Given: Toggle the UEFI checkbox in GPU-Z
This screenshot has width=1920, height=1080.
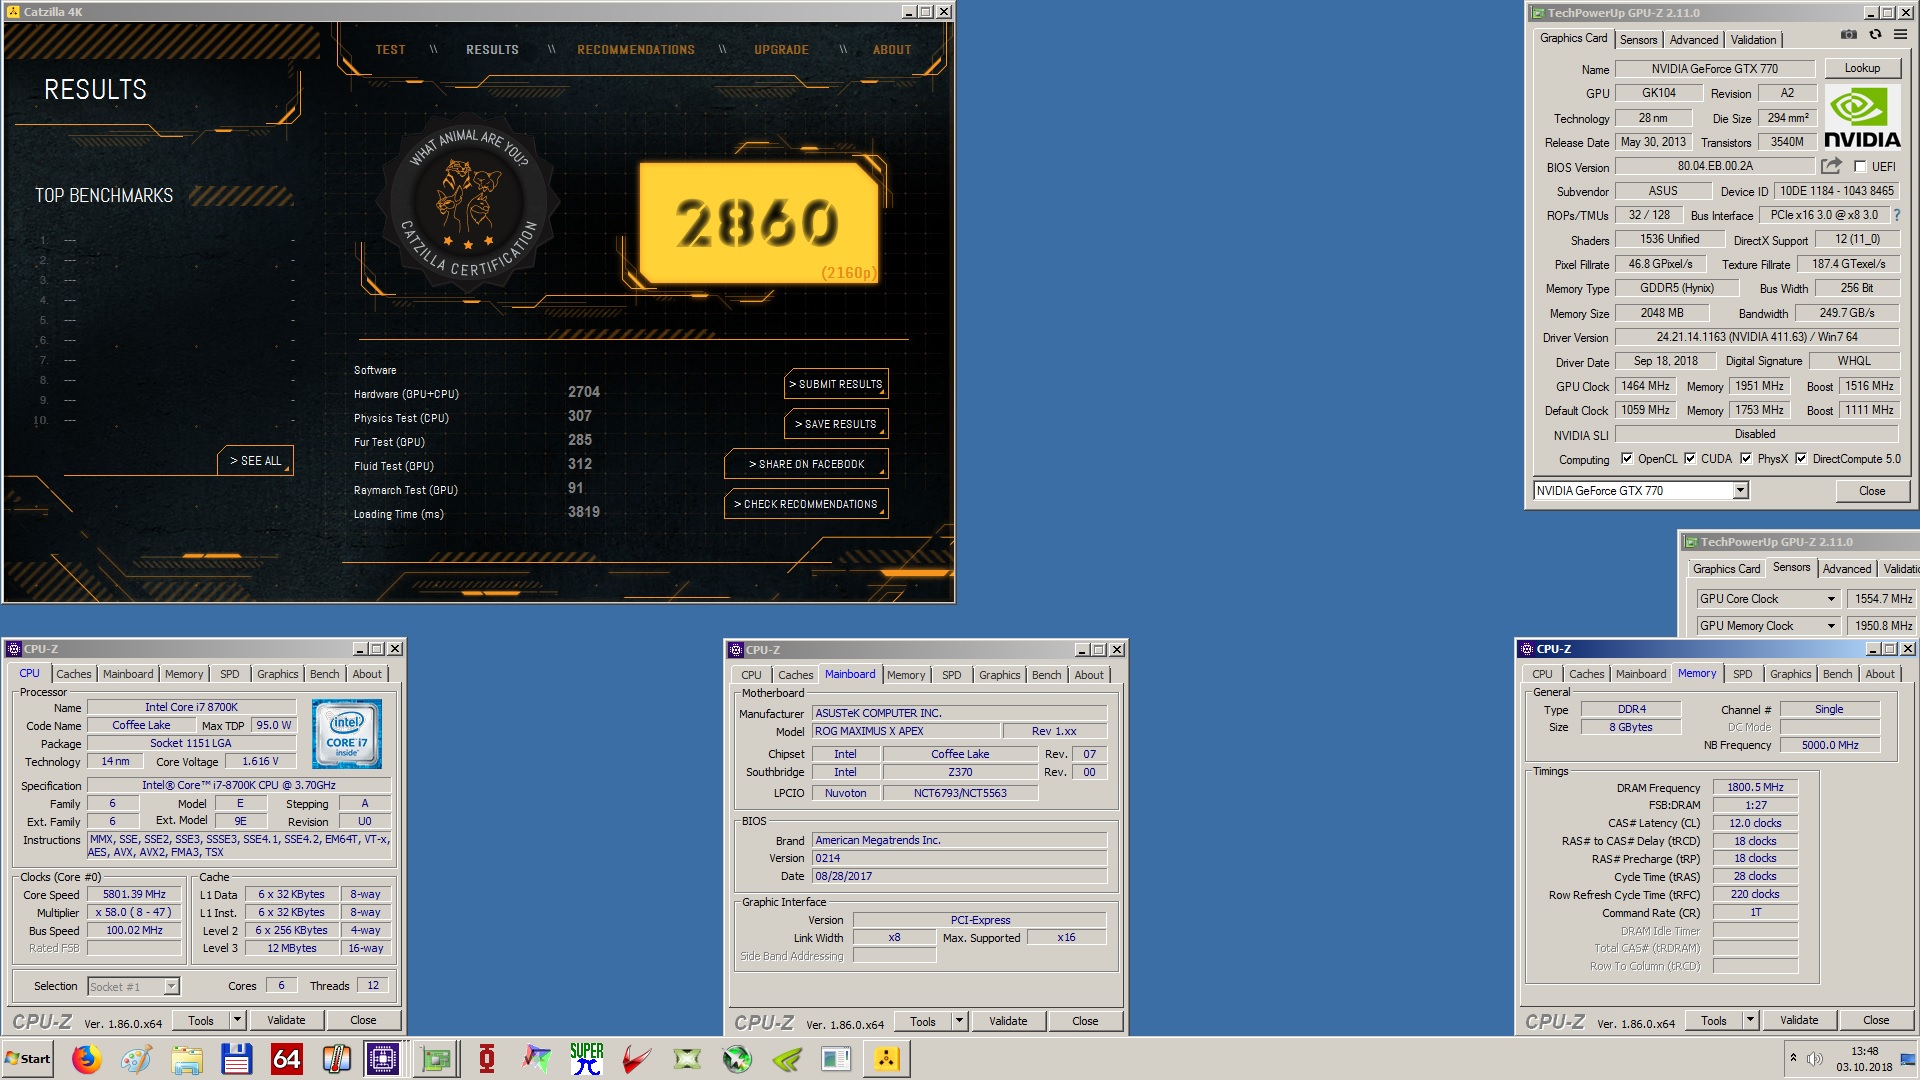Looking at the screenshot, I should pos(1860,167).
